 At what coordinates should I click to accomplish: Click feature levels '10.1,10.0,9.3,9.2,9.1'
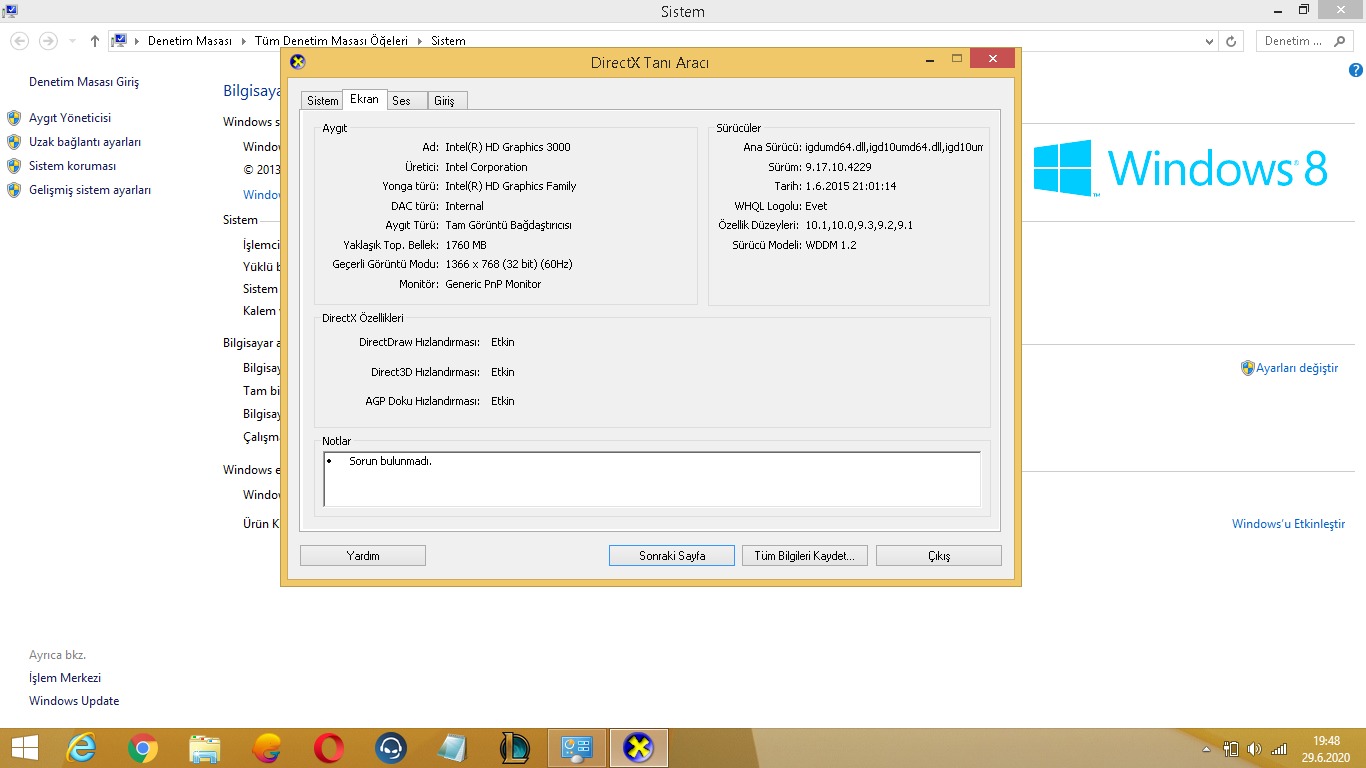coord(859,225)
